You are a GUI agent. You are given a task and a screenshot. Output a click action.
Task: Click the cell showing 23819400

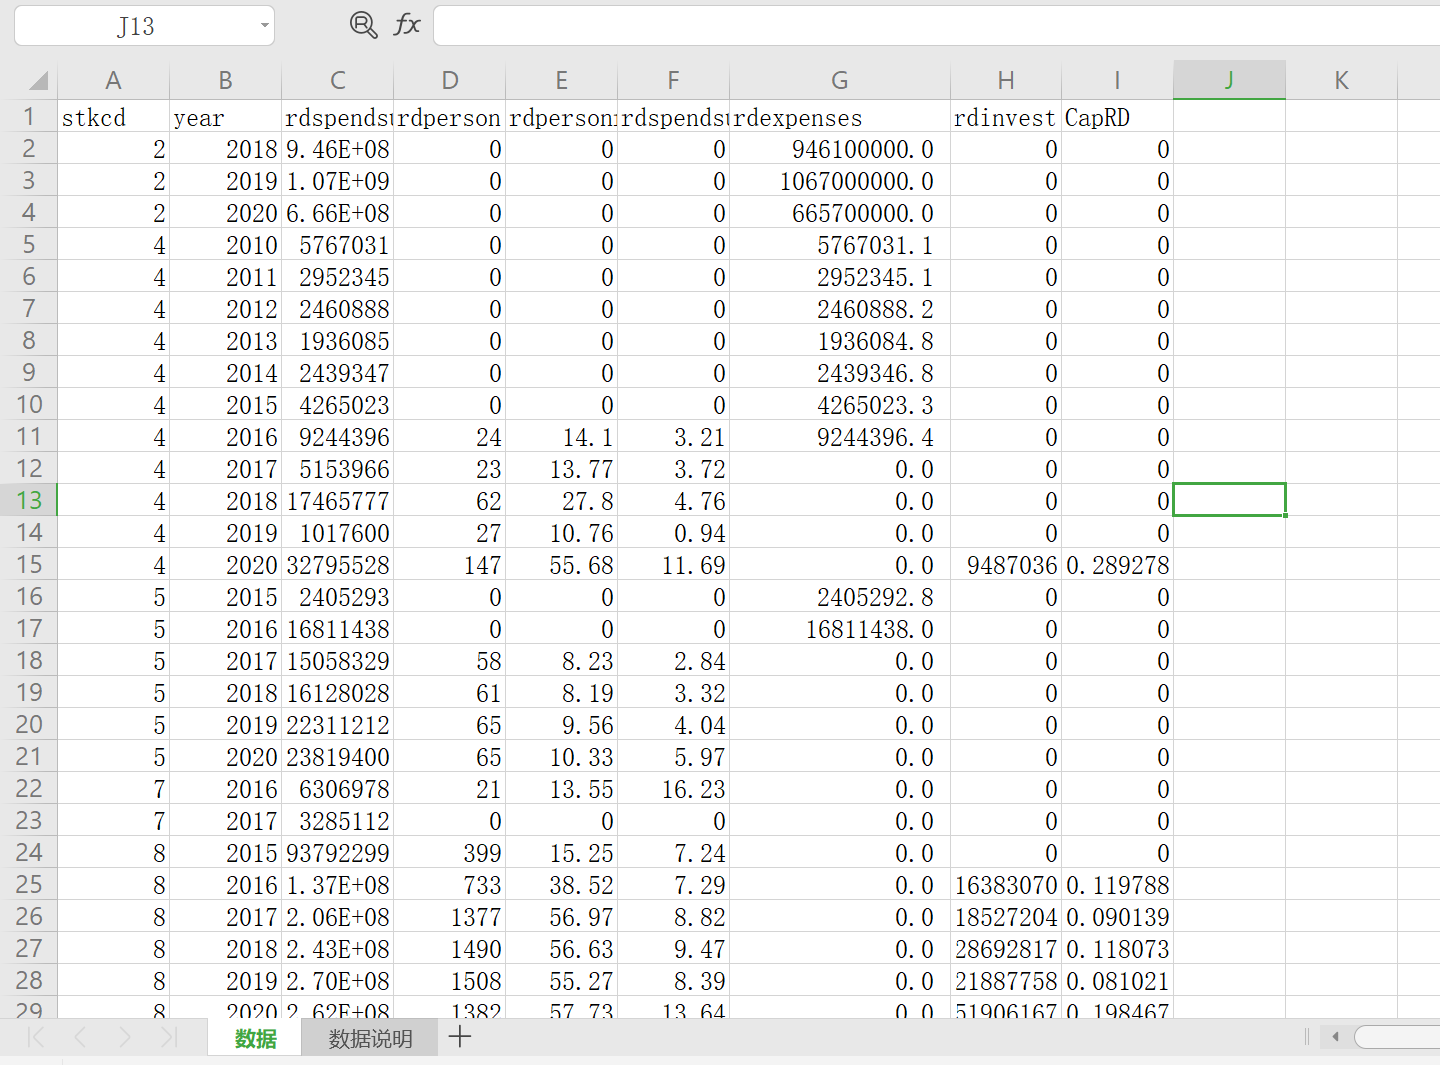click(338, 757)
